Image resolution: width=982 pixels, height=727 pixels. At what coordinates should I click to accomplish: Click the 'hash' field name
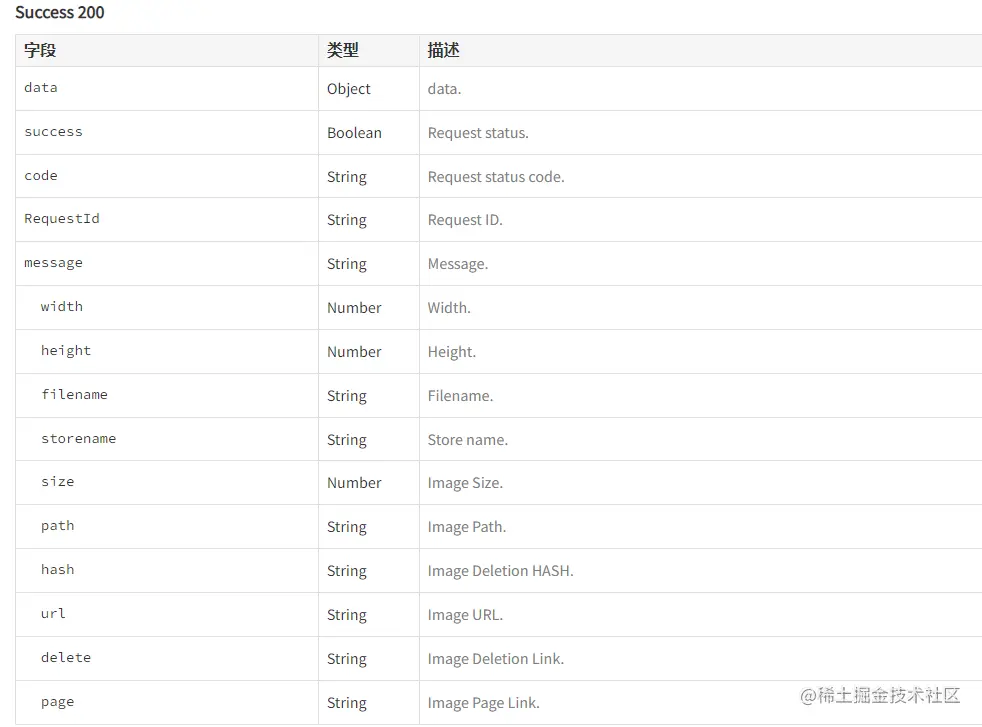pyautogui.click(x=58, y=570)
